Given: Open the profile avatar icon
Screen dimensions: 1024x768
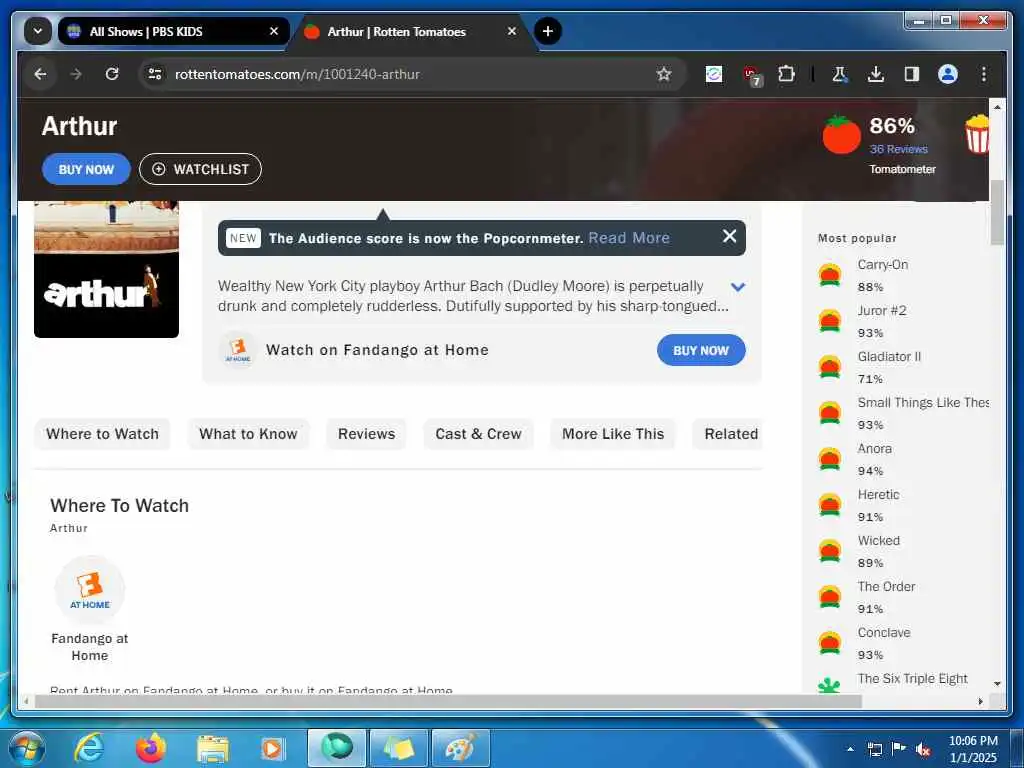Looking at the screenshot, I should coord(948,74).
